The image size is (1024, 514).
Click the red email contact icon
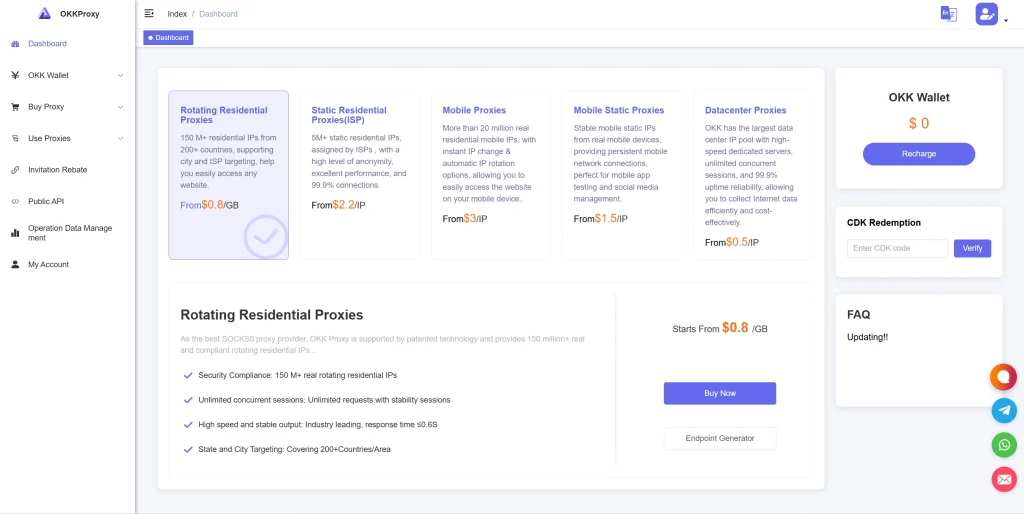(x=1004, y=479)
